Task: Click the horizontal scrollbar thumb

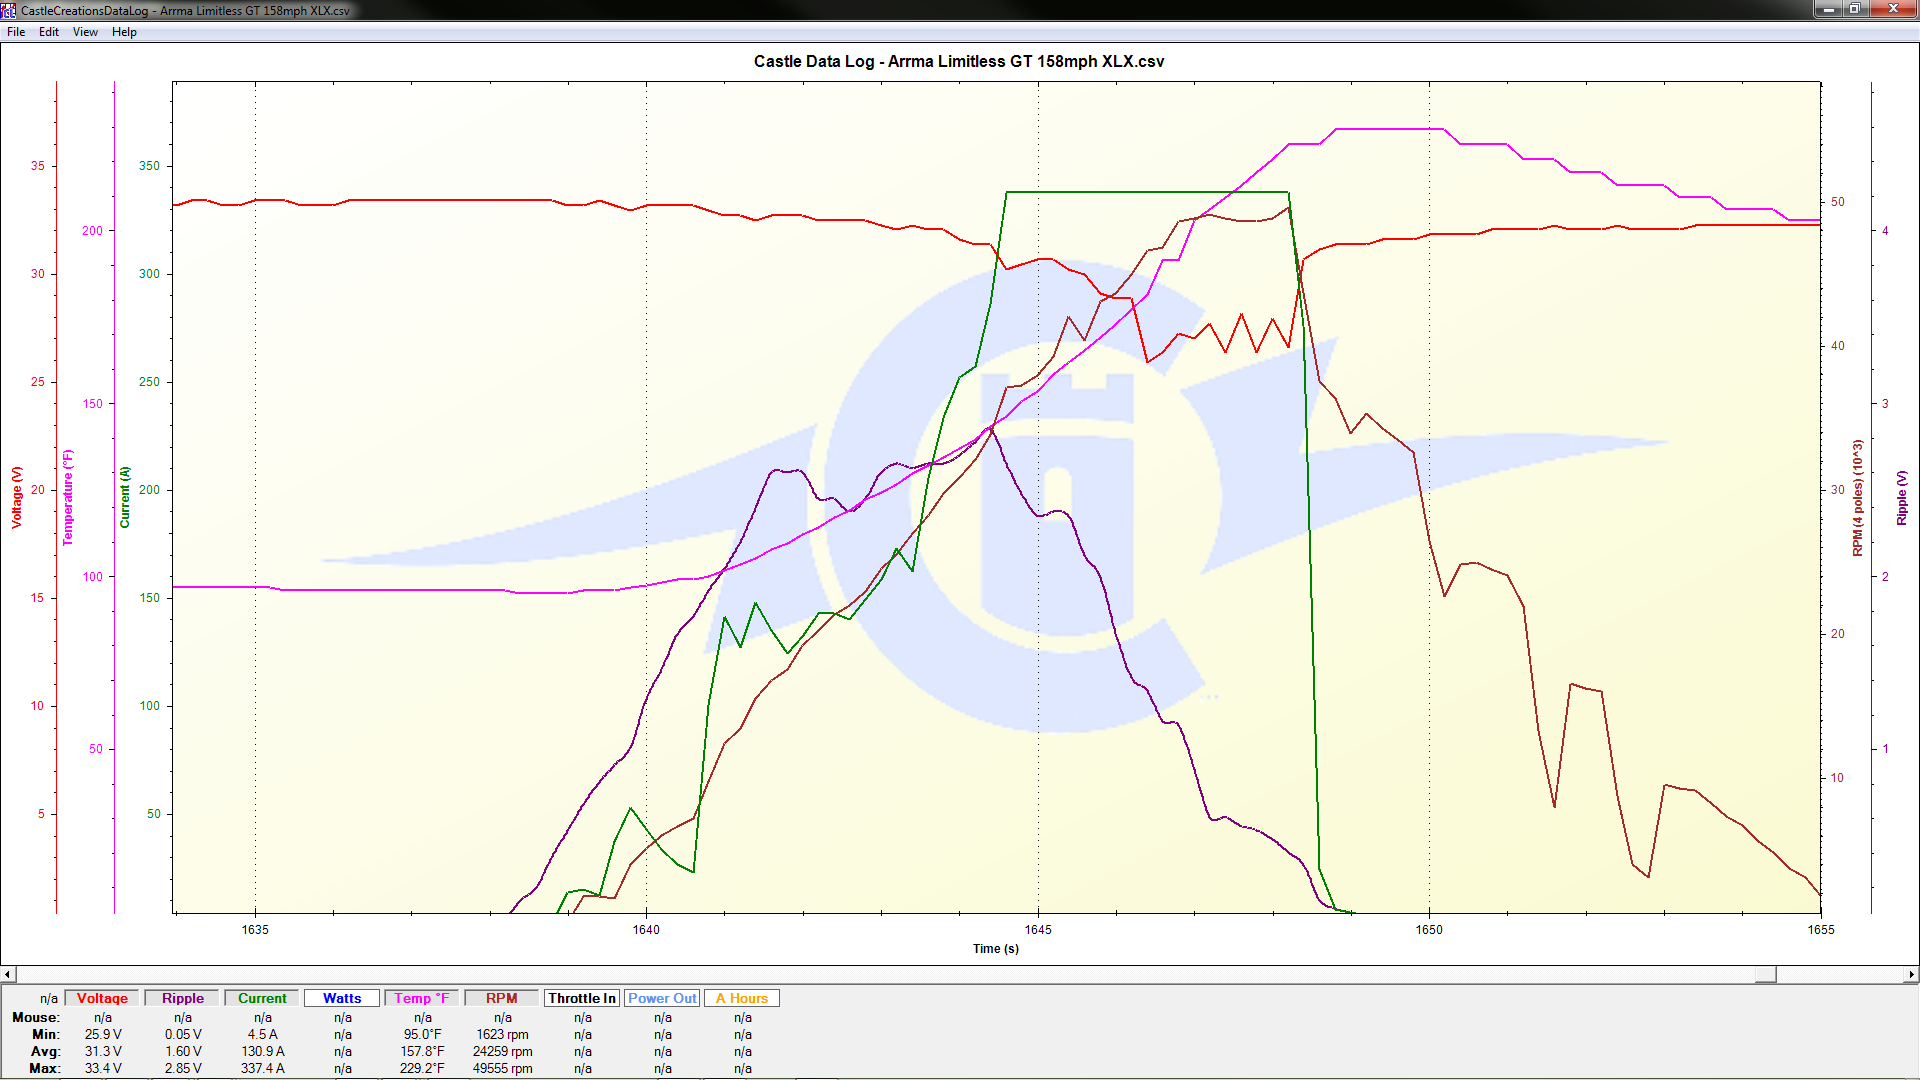Action: point(1765,974)
